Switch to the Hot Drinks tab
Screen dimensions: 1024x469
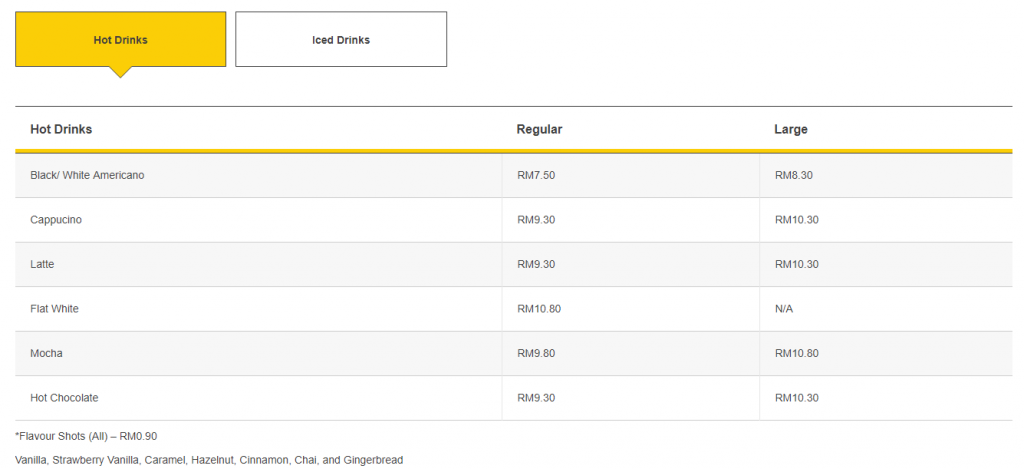point(120,40)
